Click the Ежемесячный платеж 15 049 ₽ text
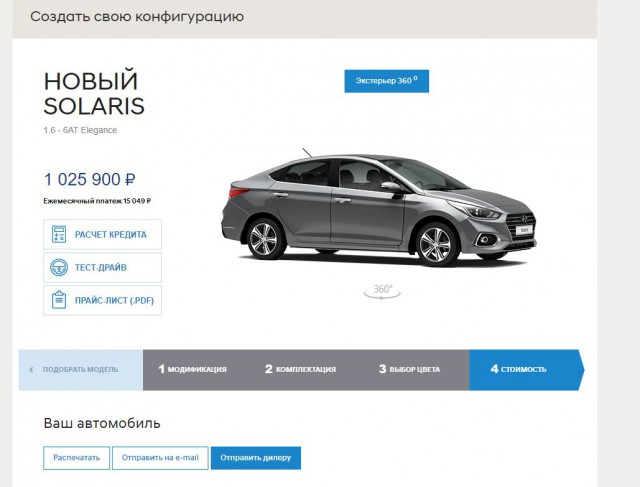This screenshot has height=487, width=640. pos(97,201)
